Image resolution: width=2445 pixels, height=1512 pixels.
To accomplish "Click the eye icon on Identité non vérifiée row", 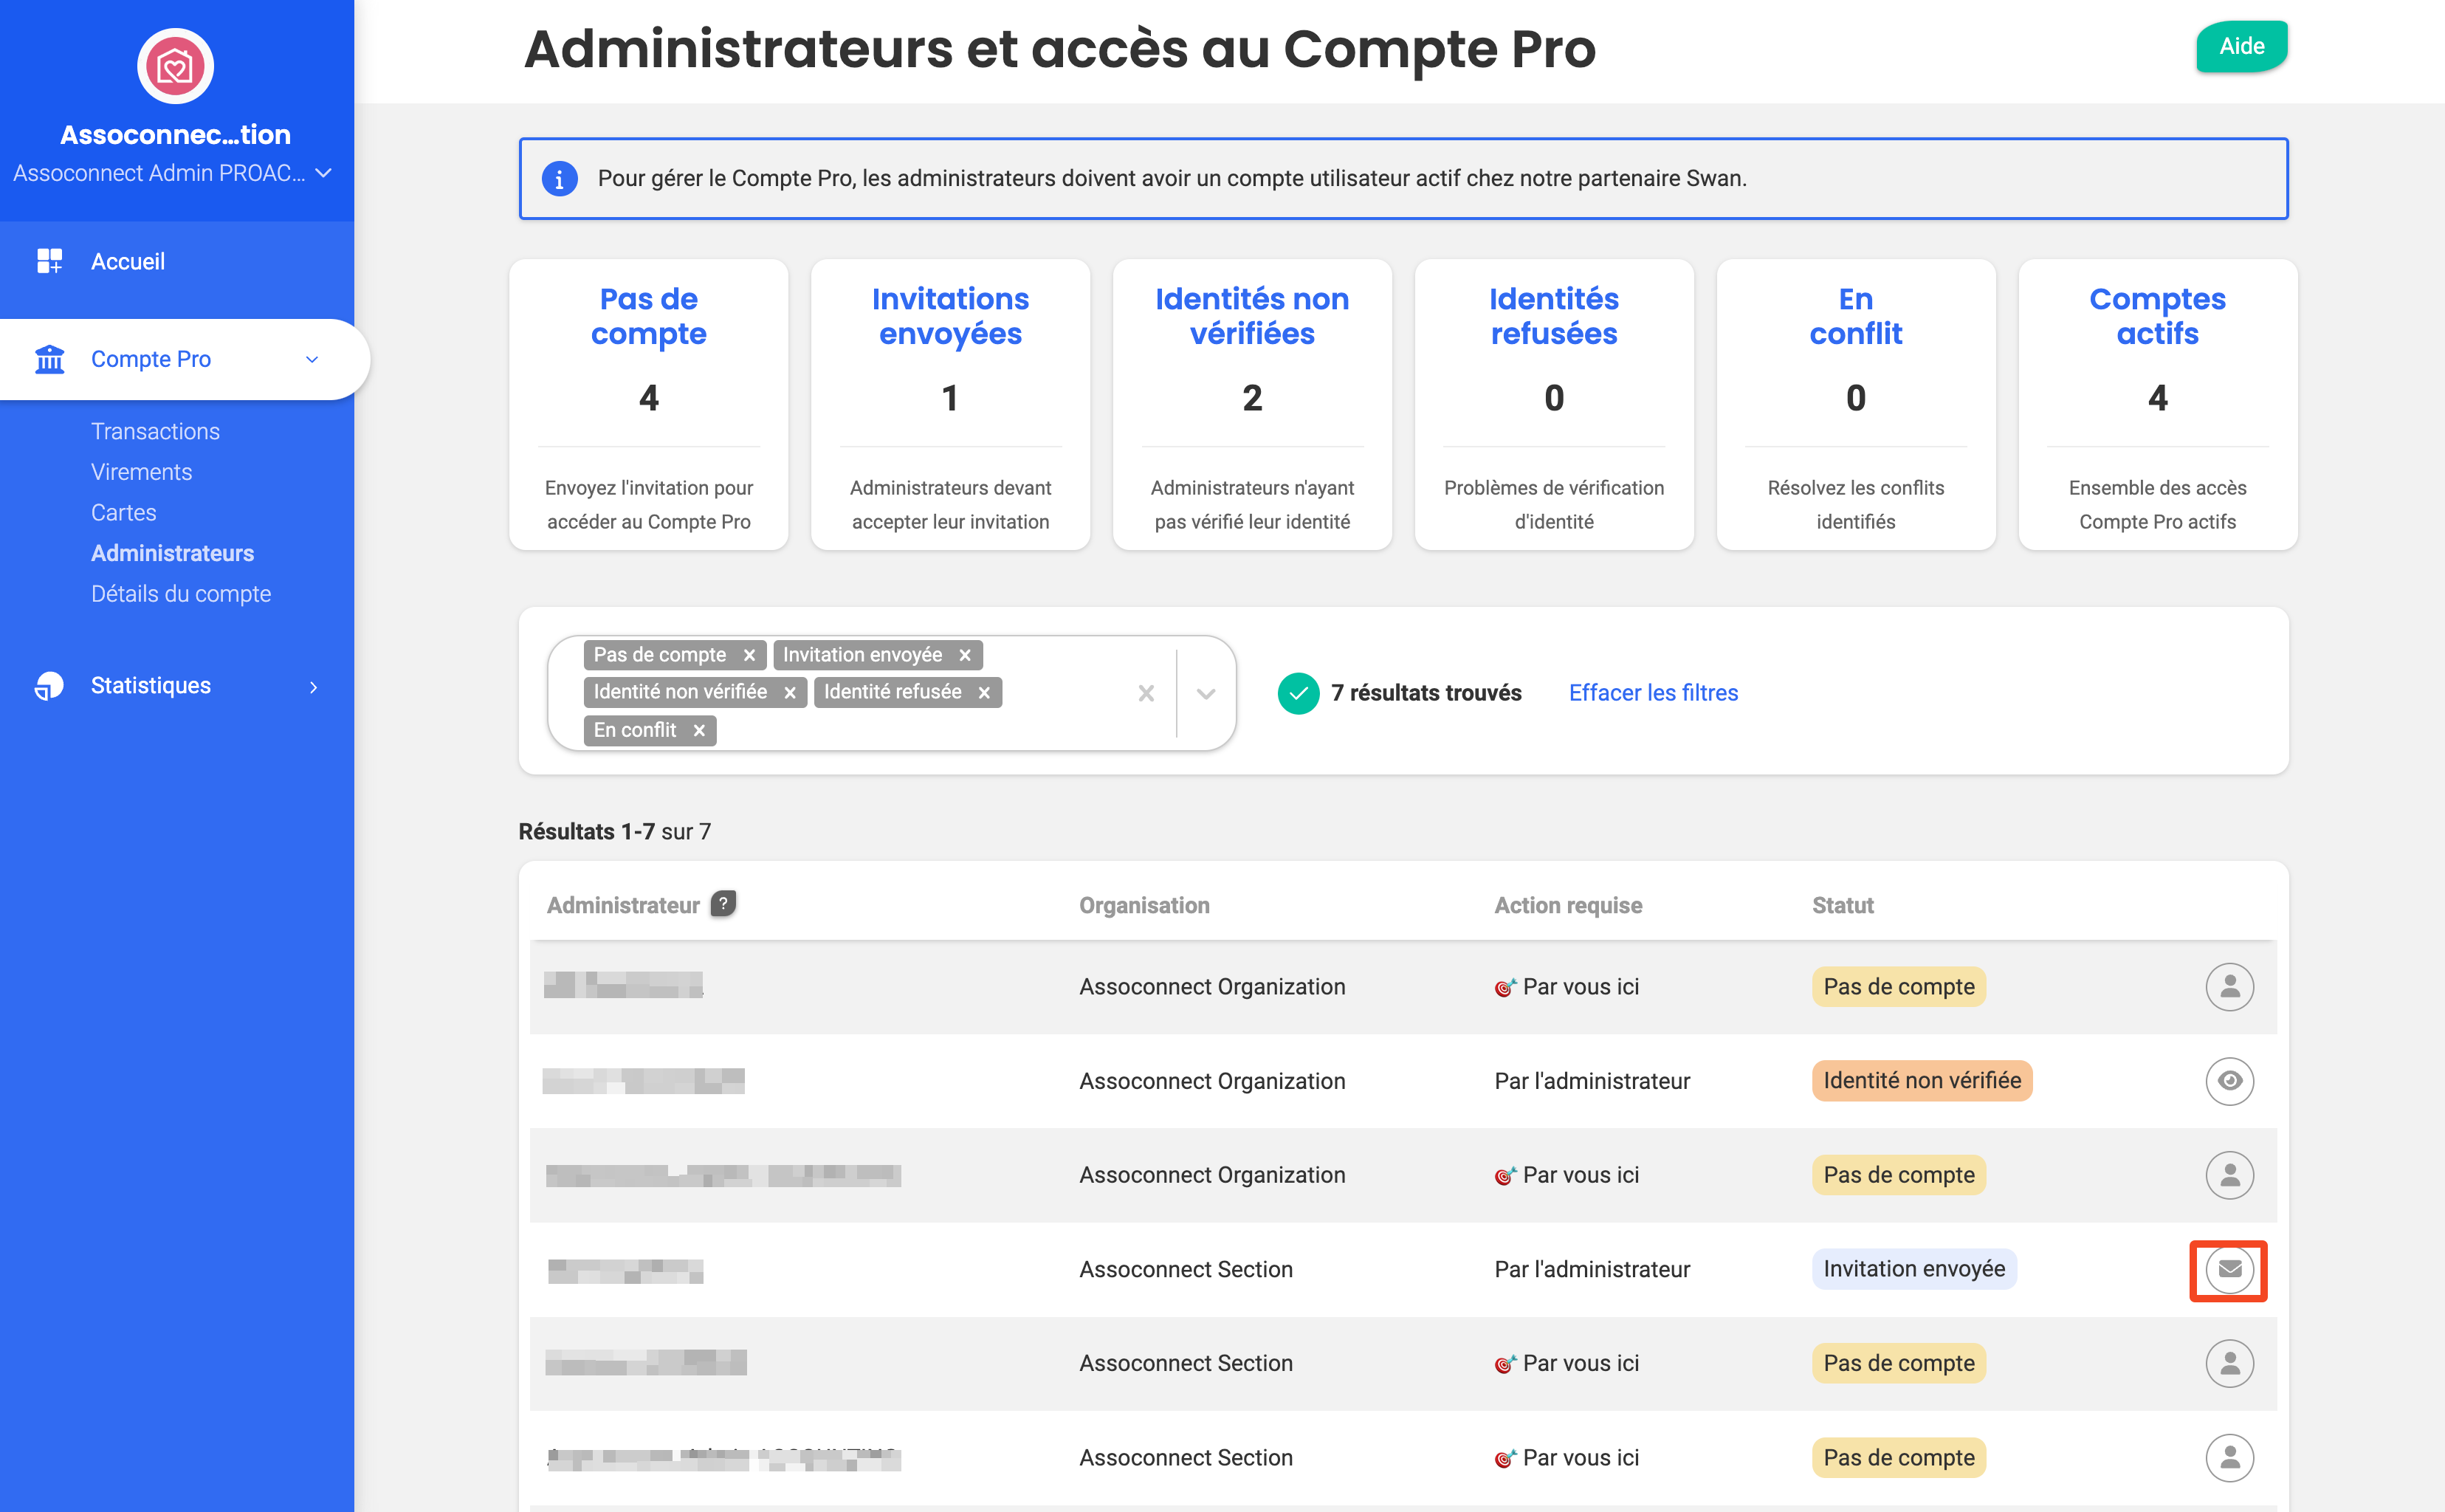I will pyautogui.click(x=2229, y=1081).
